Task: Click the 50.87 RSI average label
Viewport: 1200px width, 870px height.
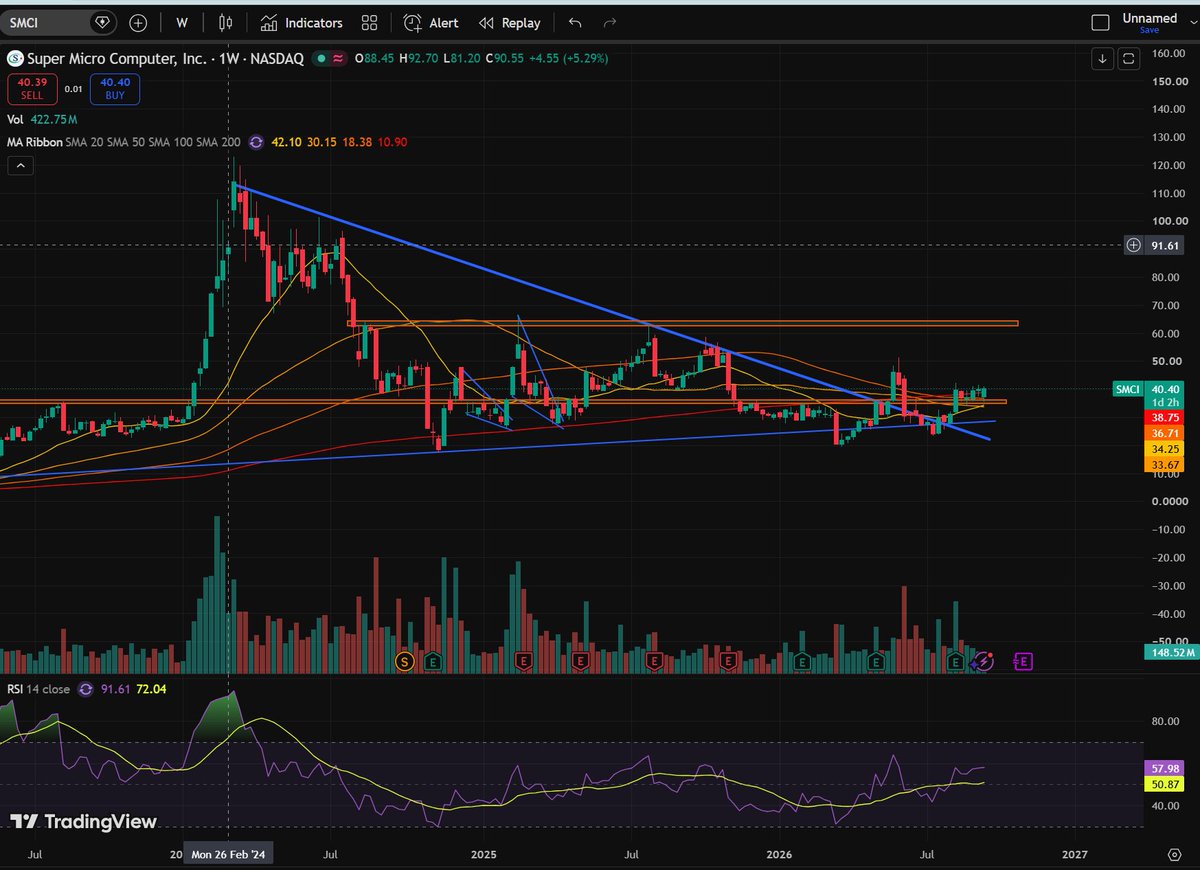Action: point(1164,783)
